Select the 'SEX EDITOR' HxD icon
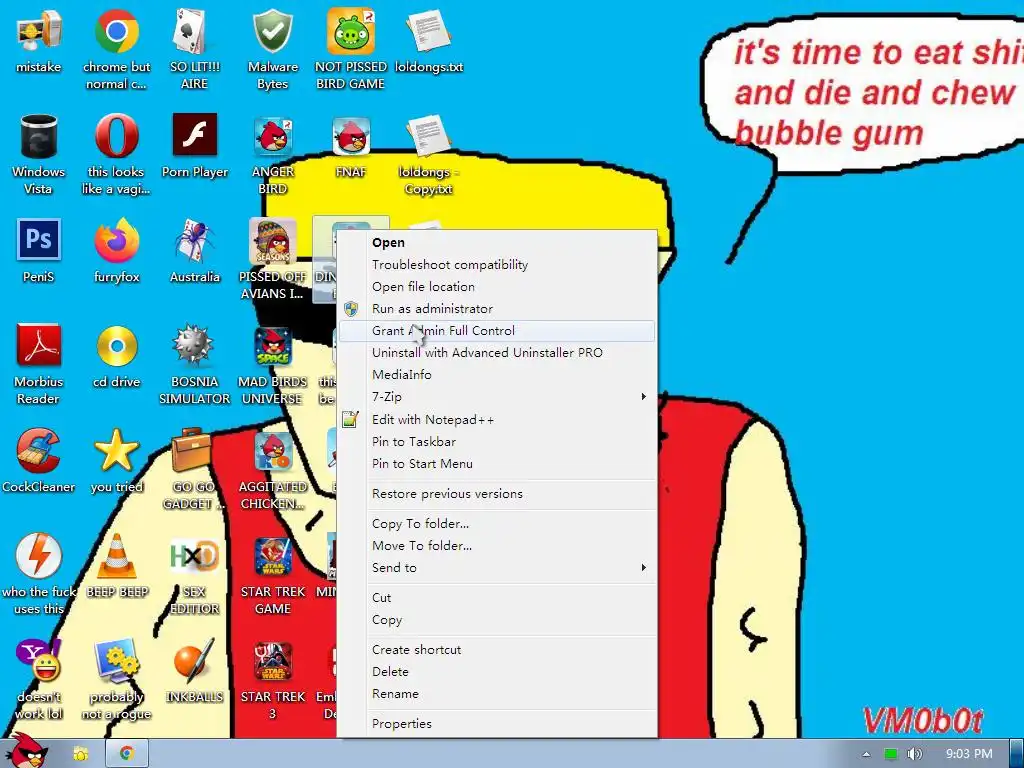1024x768 pixels. coord(194,556)
